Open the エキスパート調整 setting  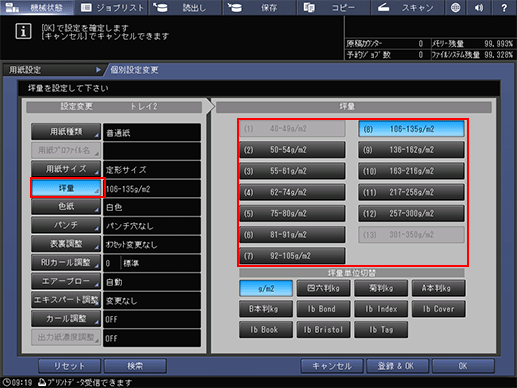click(x=66, y=300)
